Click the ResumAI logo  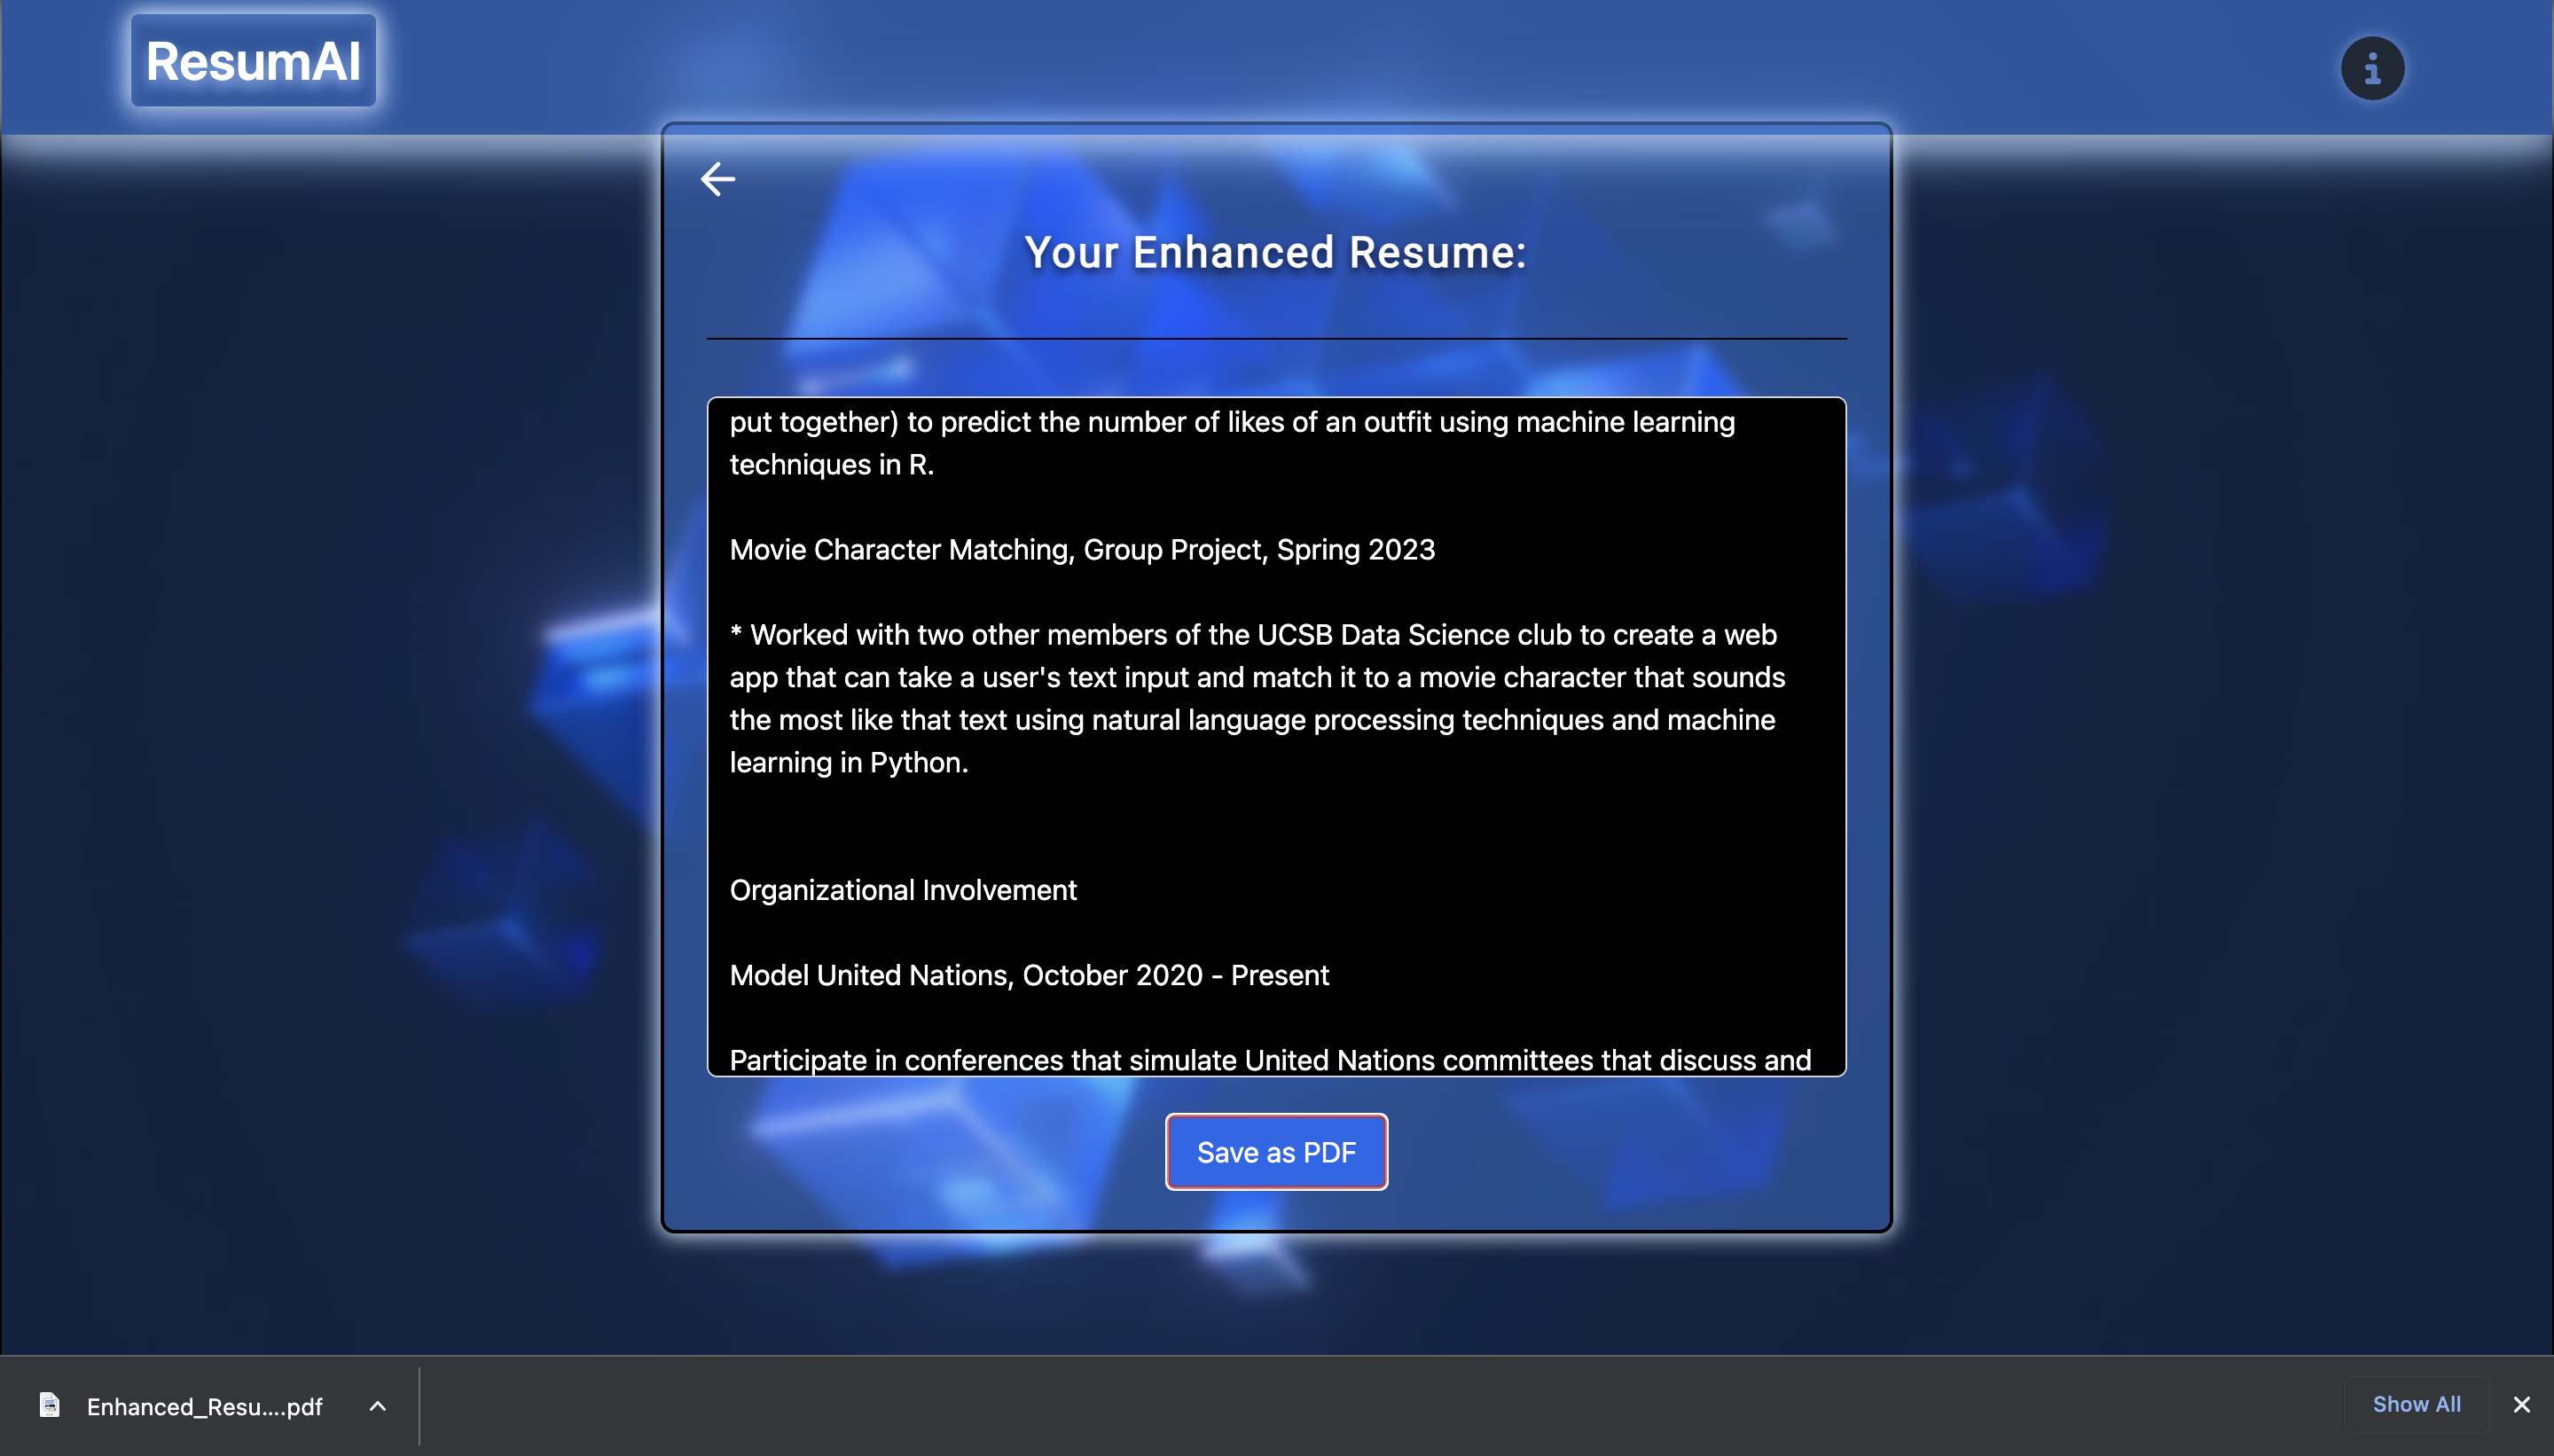point(253,61)
